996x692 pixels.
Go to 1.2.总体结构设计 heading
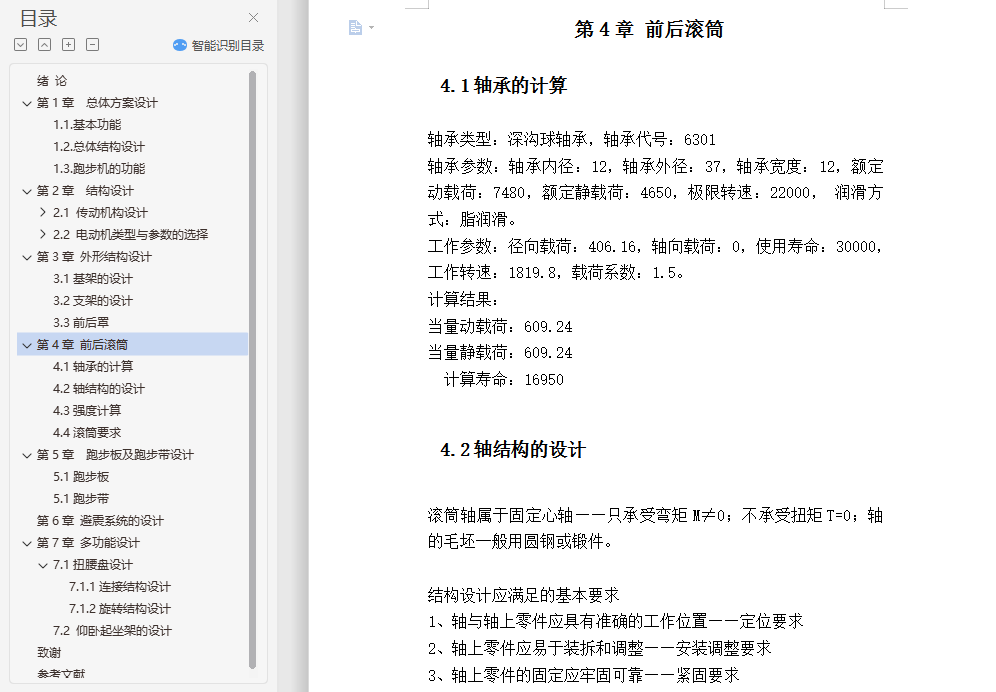pos(99,147)
